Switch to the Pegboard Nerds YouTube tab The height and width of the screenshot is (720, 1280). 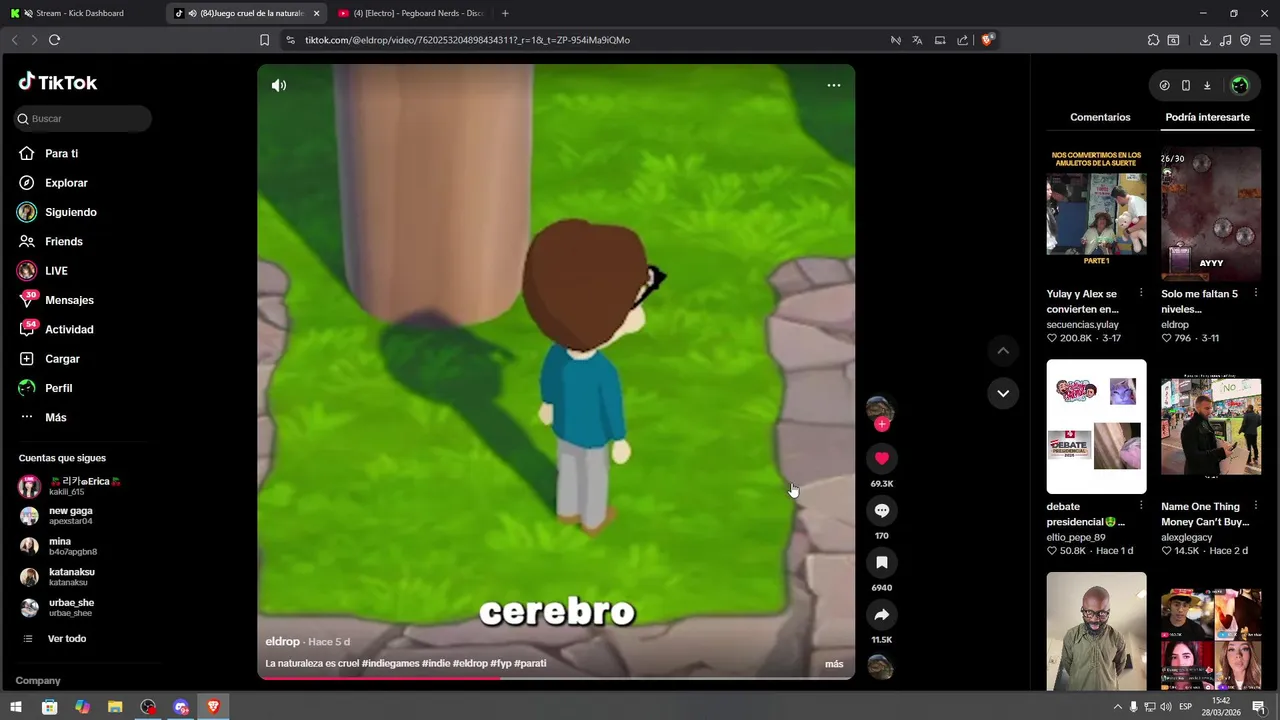(x=412, y=13)
